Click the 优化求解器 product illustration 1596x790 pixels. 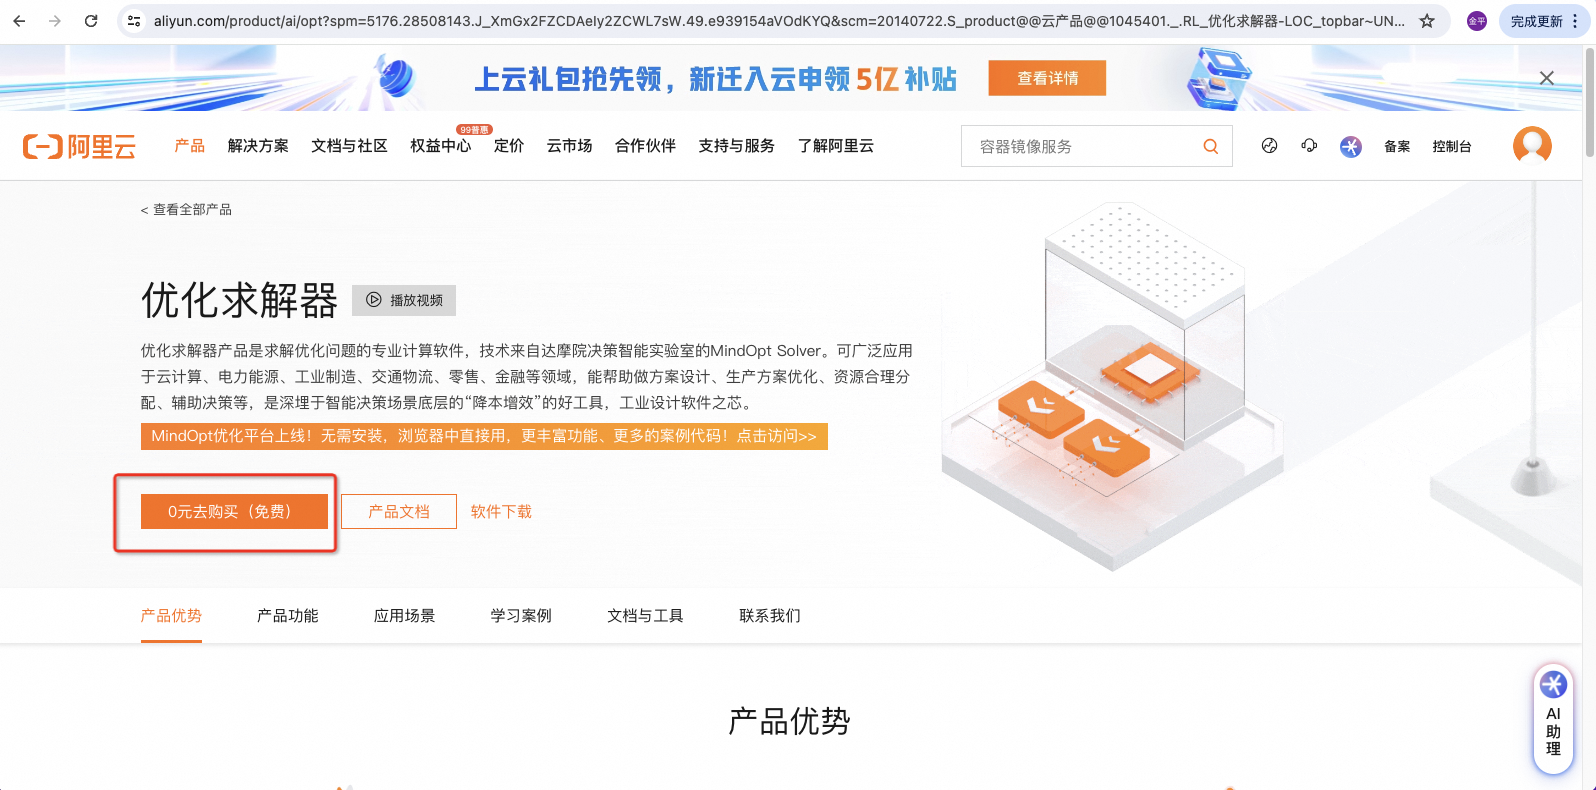click(1112, 385)
